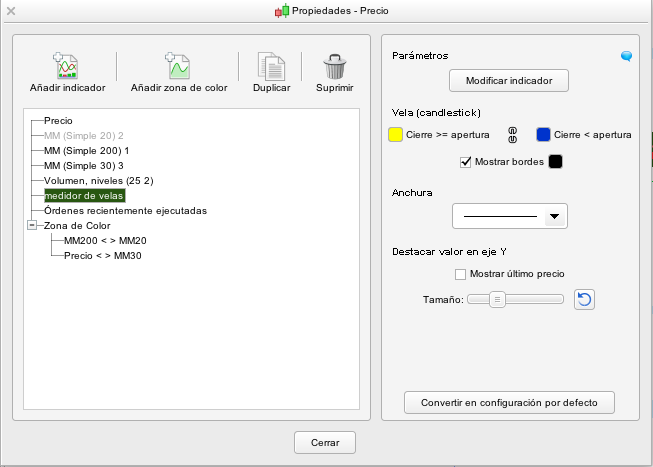The height and width of the screenshot is (467, 653).
Task: Enable Mostrar último precio checkbox
Action: [x=460, y=274]
